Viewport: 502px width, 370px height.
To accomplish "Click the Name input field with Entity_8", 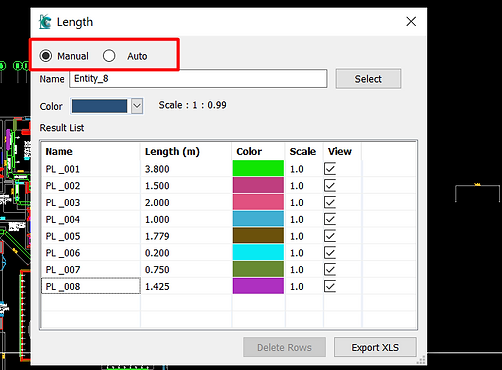I will pos(198,79).
